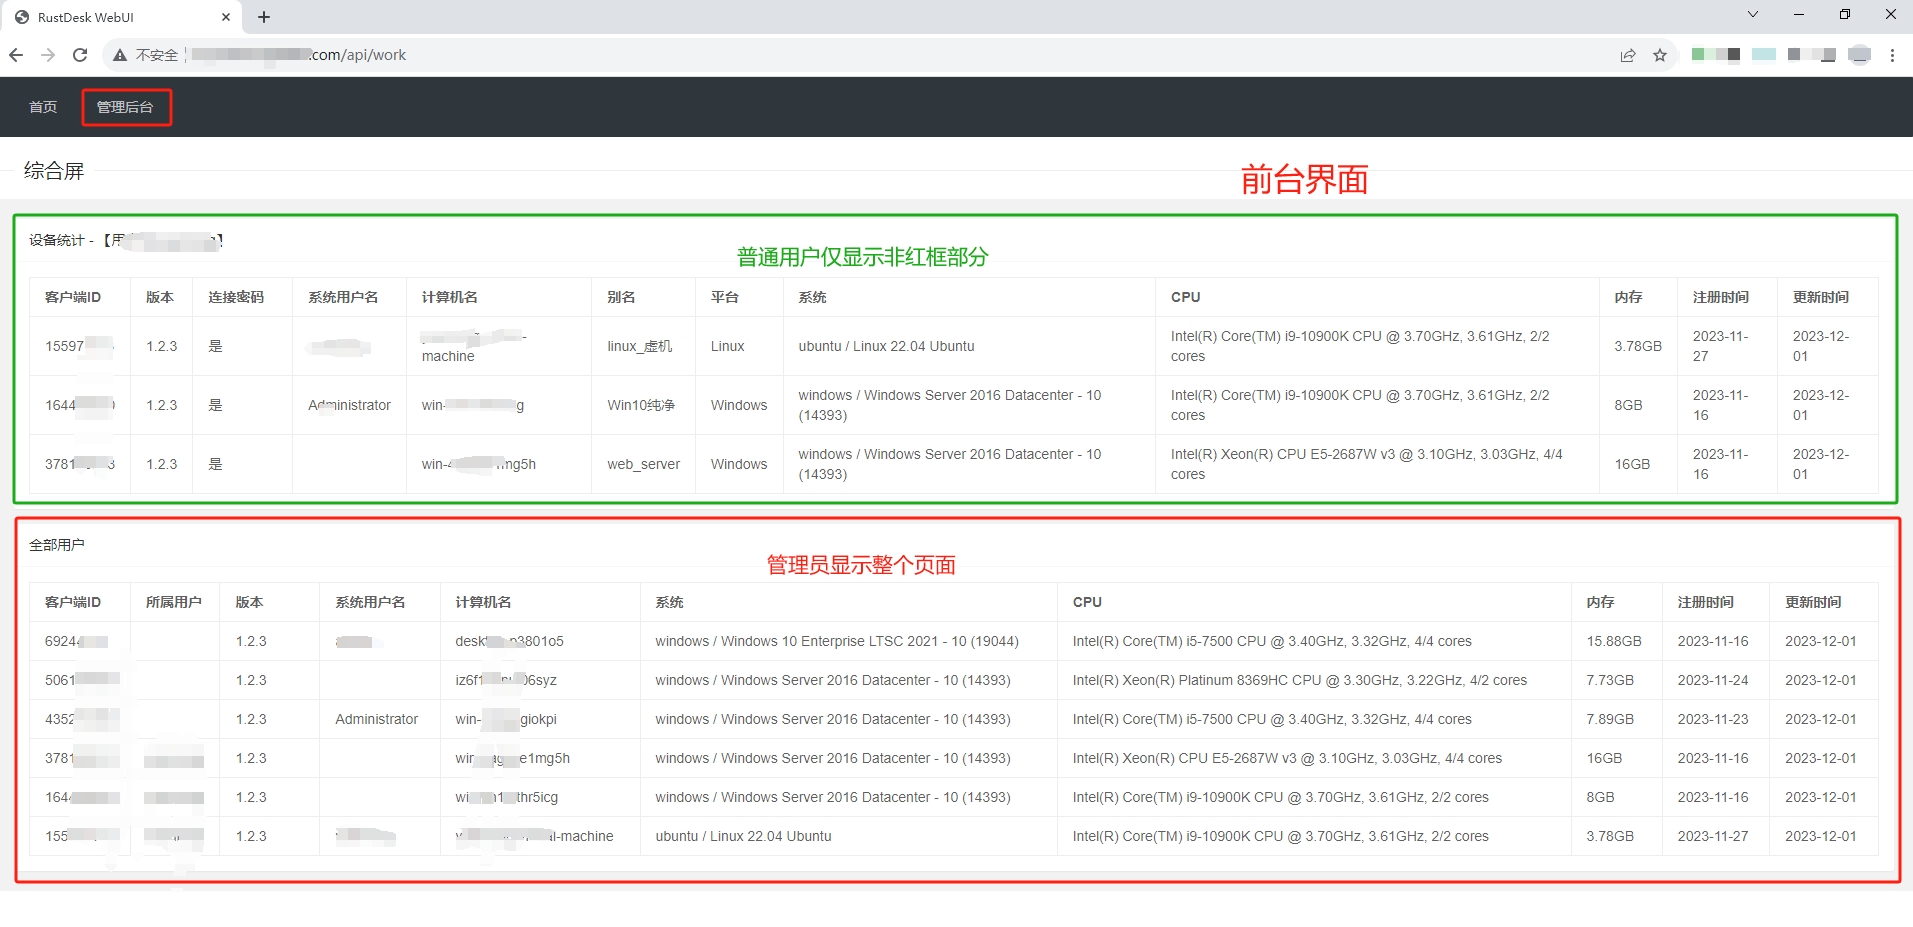Click the forward navigation arrow
The height and width of the screenshot is (927, 1913).
48,55
